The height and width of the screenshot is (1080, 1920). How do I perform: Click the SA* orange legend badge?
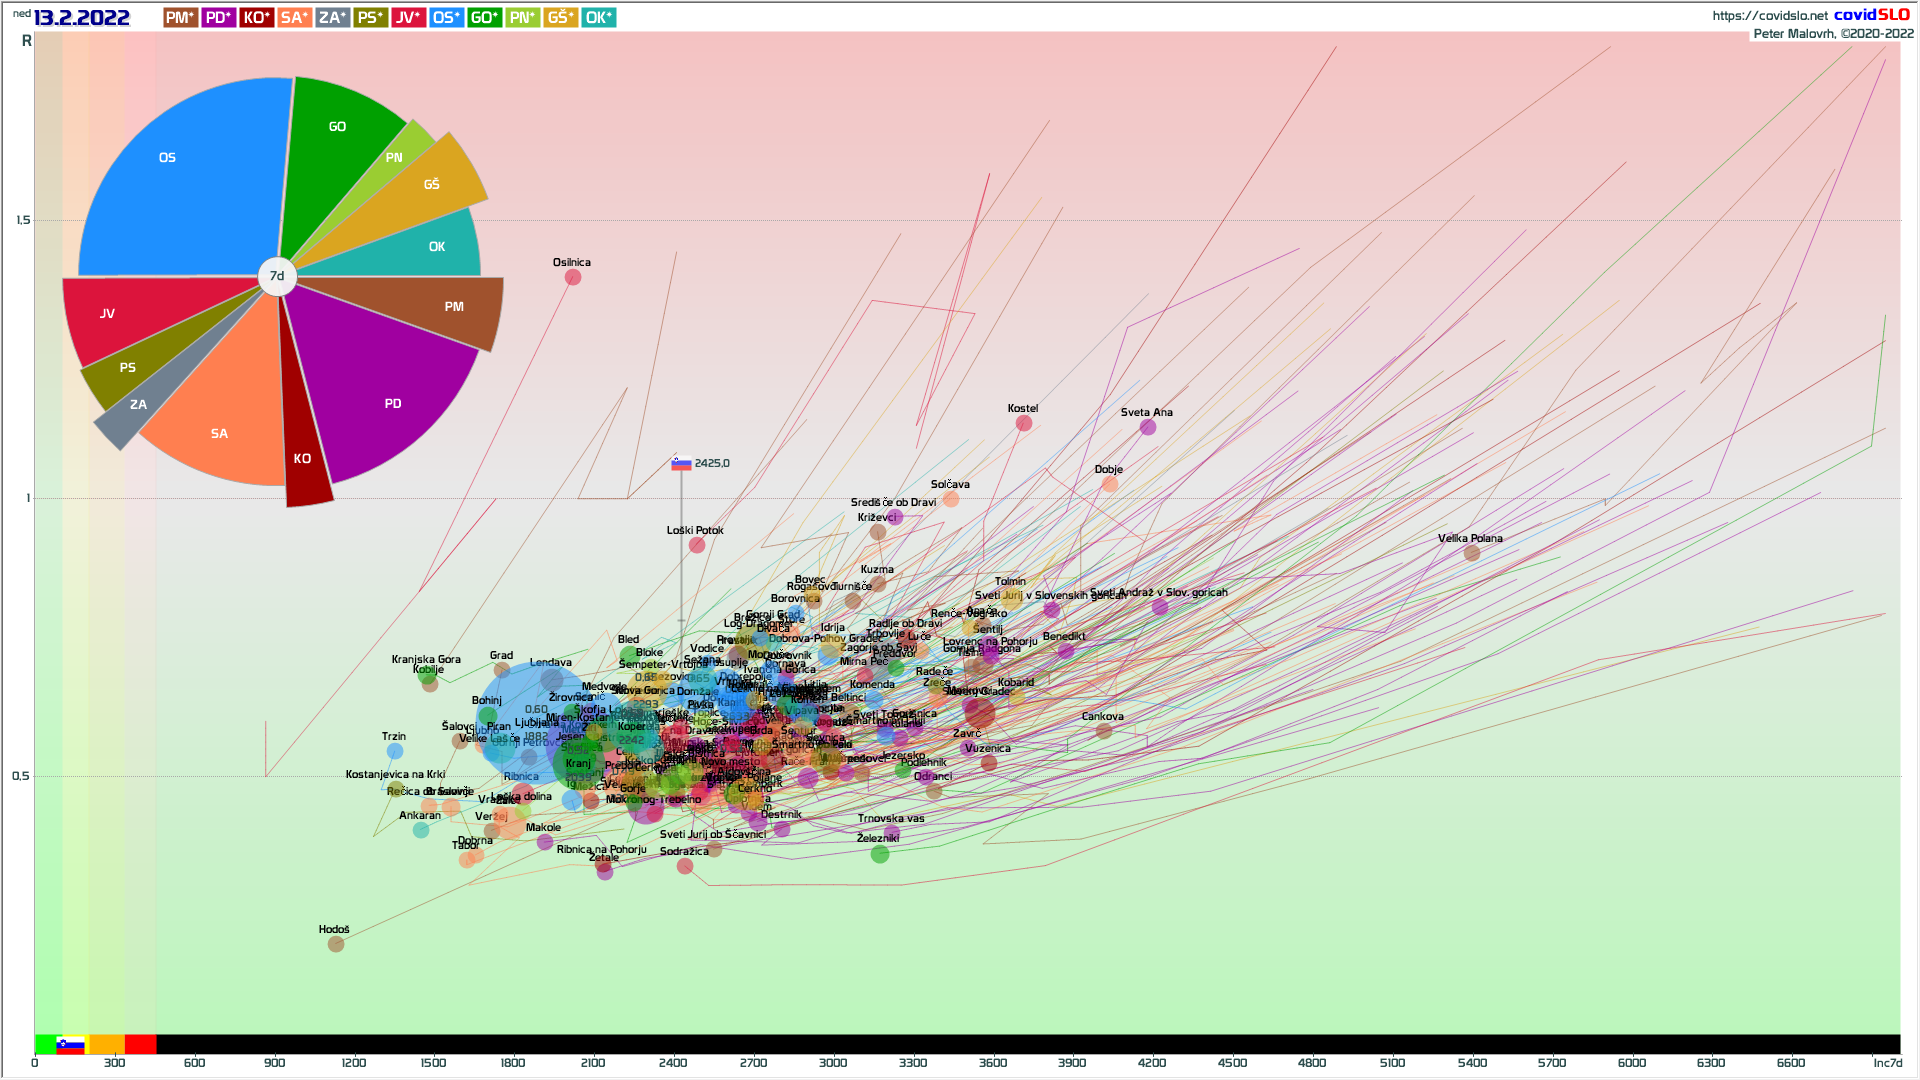[294, 18]
